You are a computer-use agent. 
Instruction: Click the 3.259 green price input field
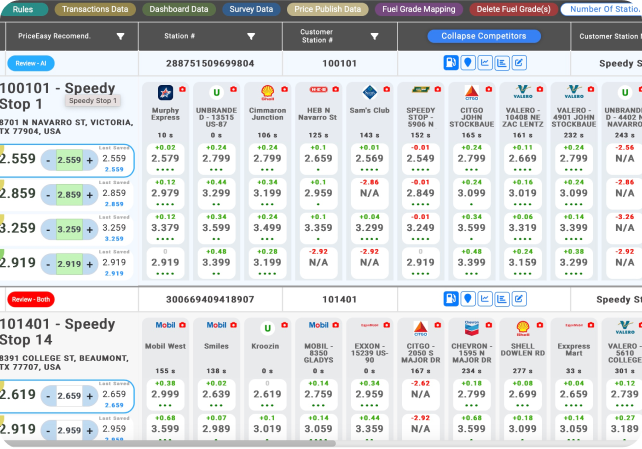tap(69, 229)
